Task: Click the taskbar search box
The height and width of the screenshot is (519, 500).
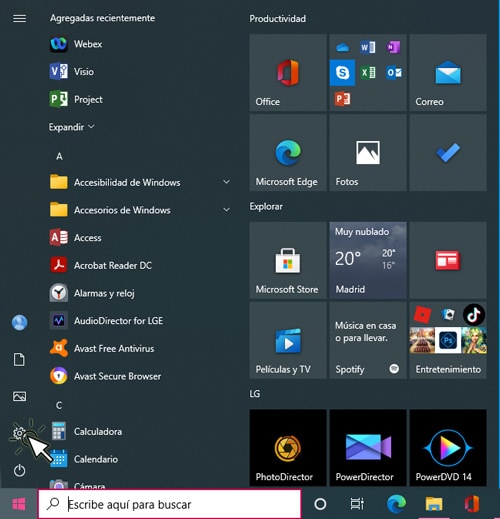Action: [x=170, y=504]
